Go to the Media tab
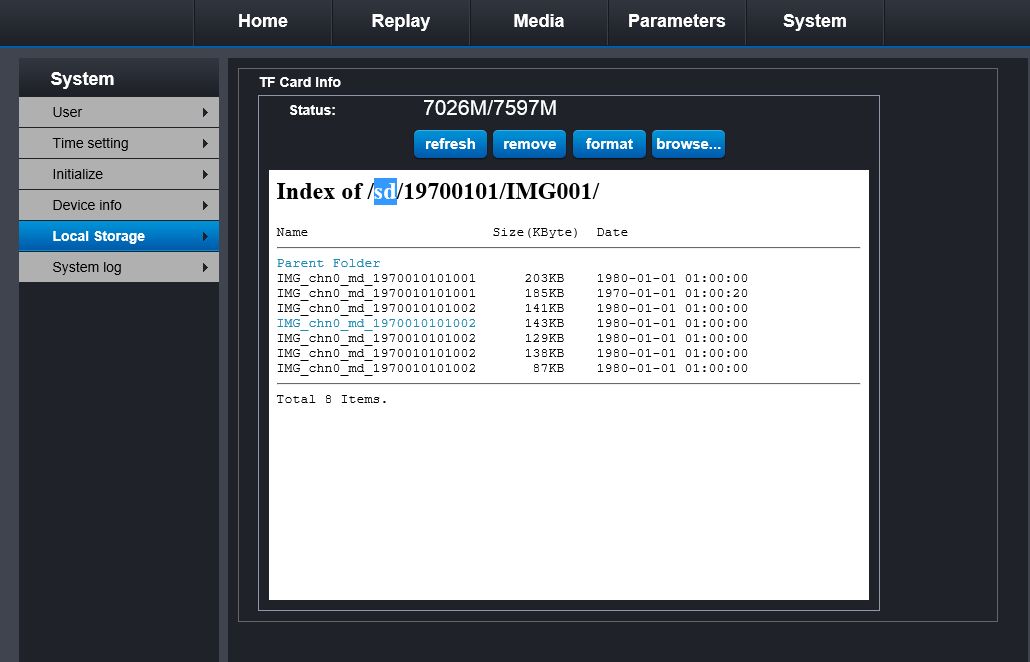This screenshot has height=662, width=1030. pos(538,22)
